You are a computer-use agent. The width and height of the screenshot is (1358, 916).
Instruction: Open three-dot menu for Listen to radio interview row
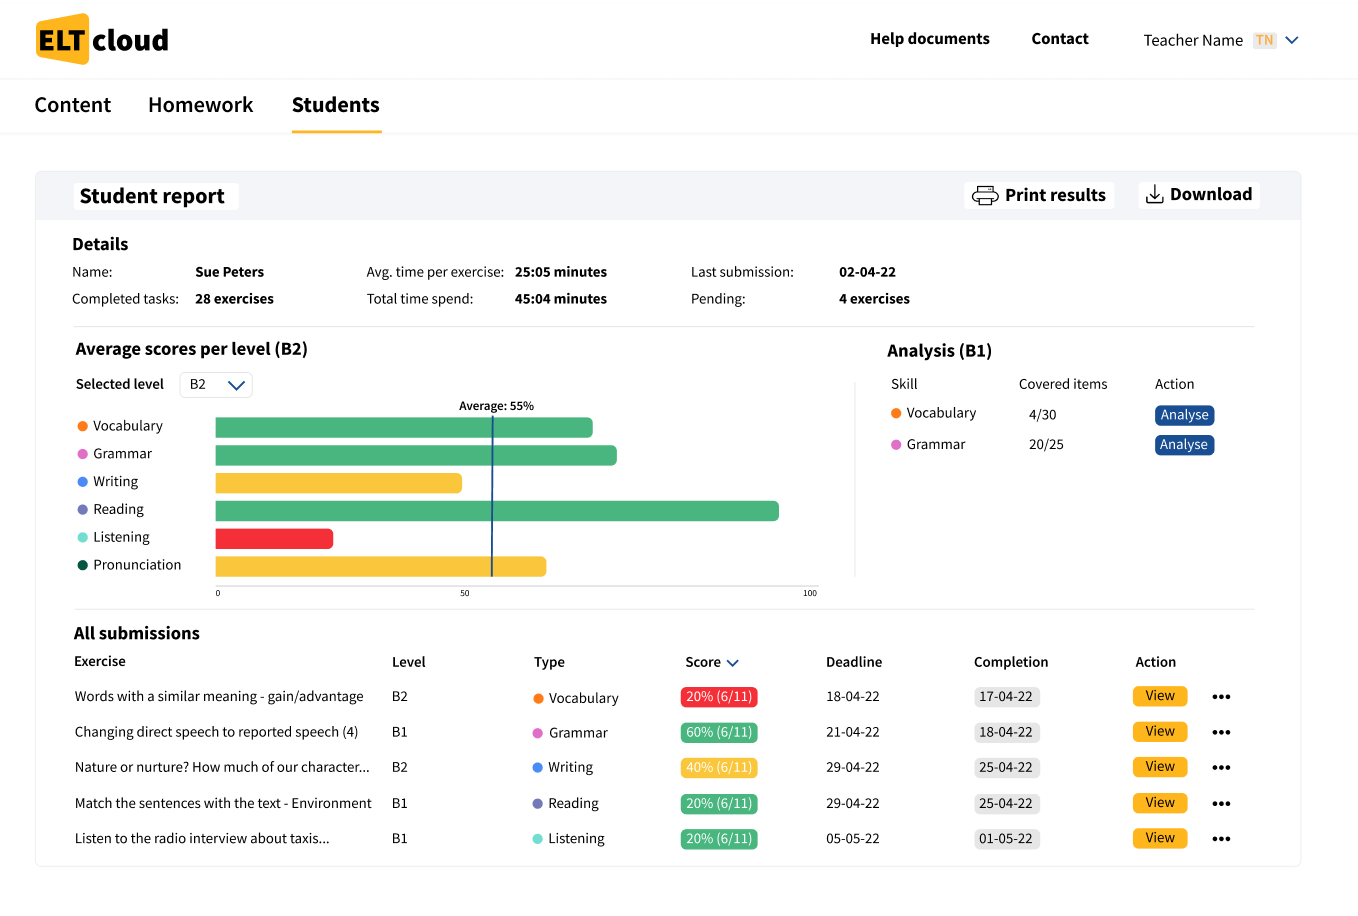[1221, 839]
